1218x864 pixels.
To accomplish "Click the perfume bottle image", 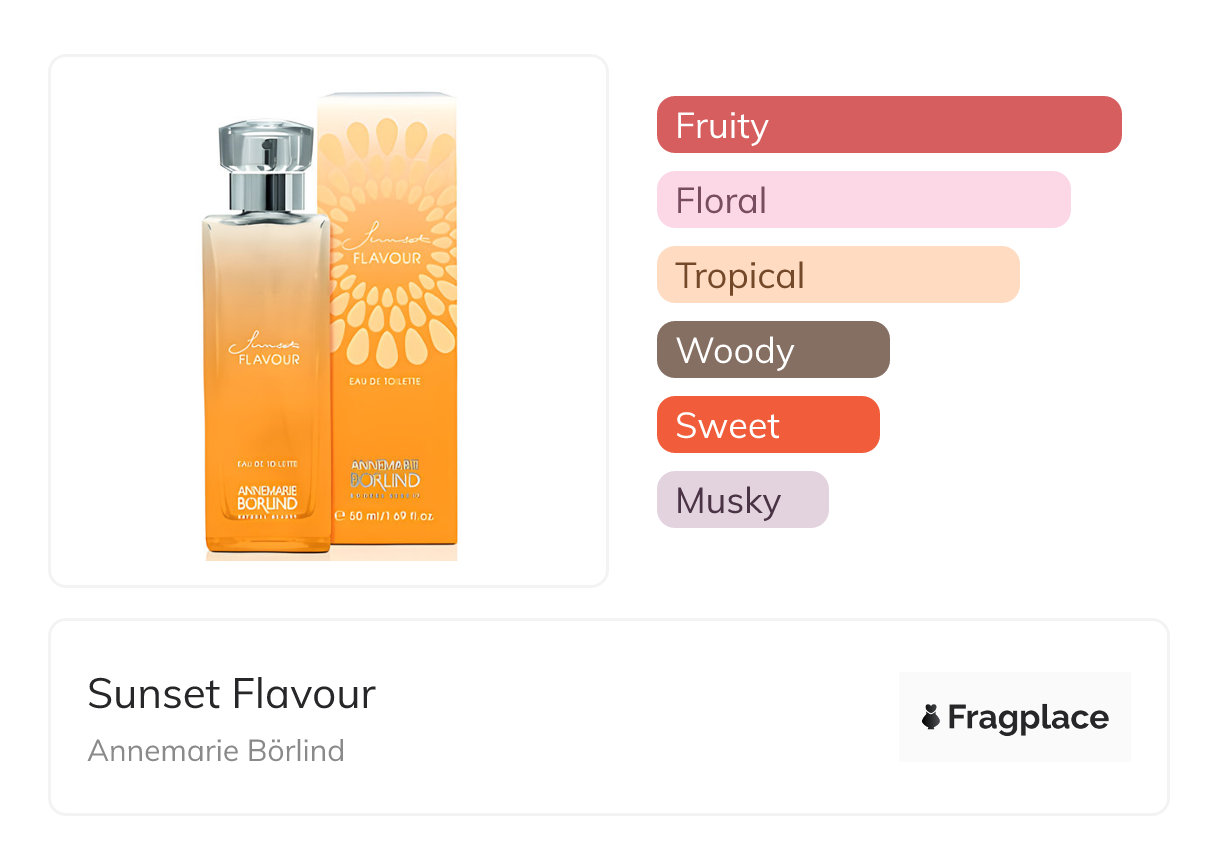I will tap(266, 380).
